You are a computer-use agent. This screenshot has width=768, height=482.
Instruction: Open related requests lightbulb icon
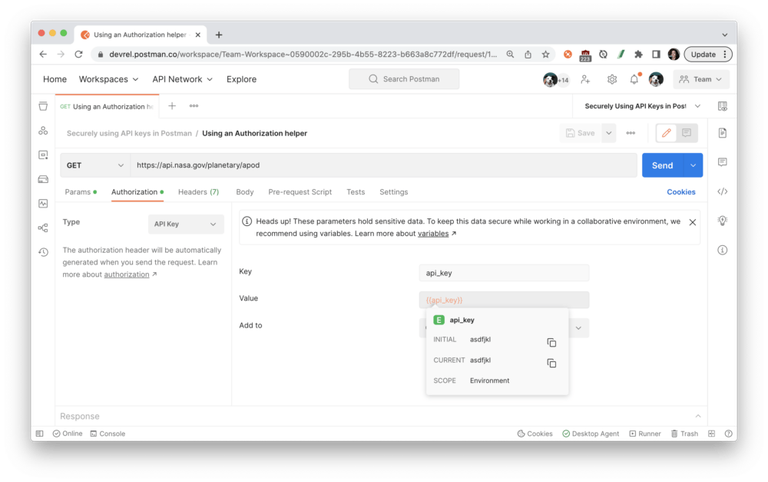pos(722,220)
